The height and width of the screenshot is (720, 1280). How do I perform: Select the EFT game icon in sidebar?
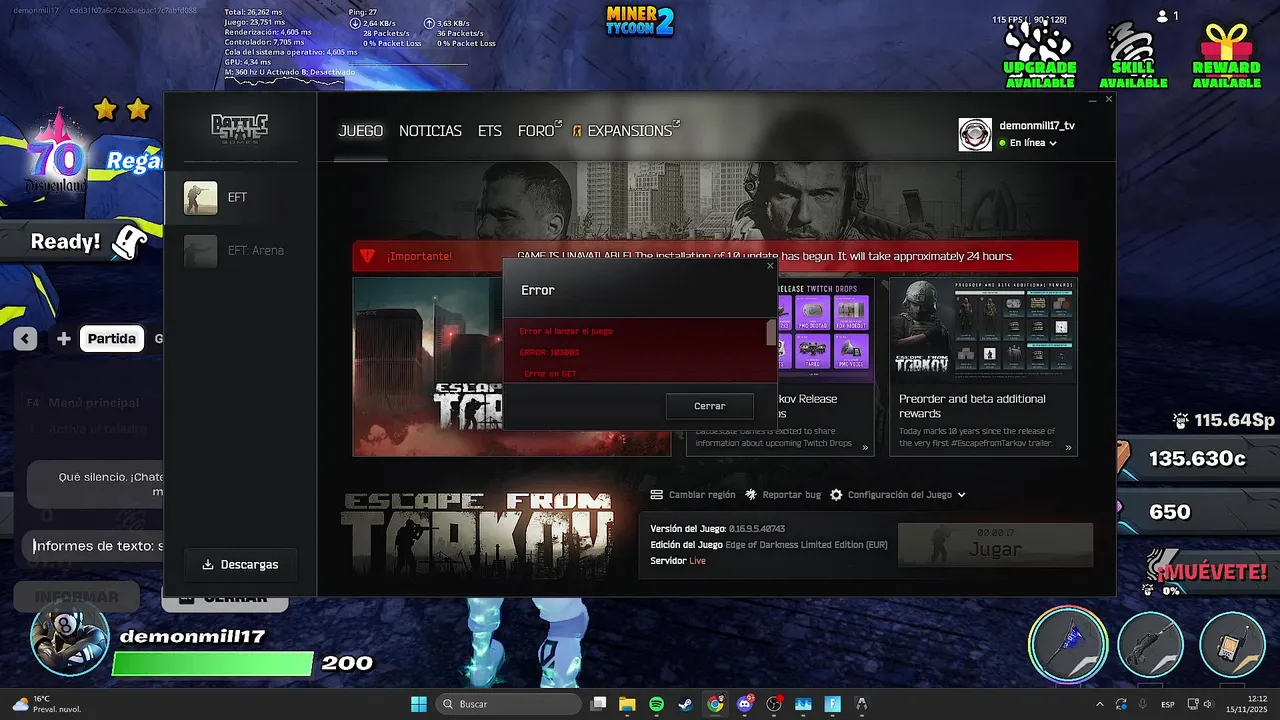[200, 198]
